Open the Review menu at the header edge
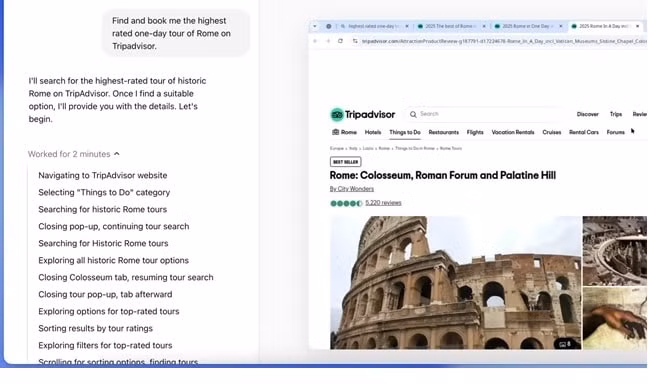The width and height of the screenshot is (648, 384). [x=640, y=114]
